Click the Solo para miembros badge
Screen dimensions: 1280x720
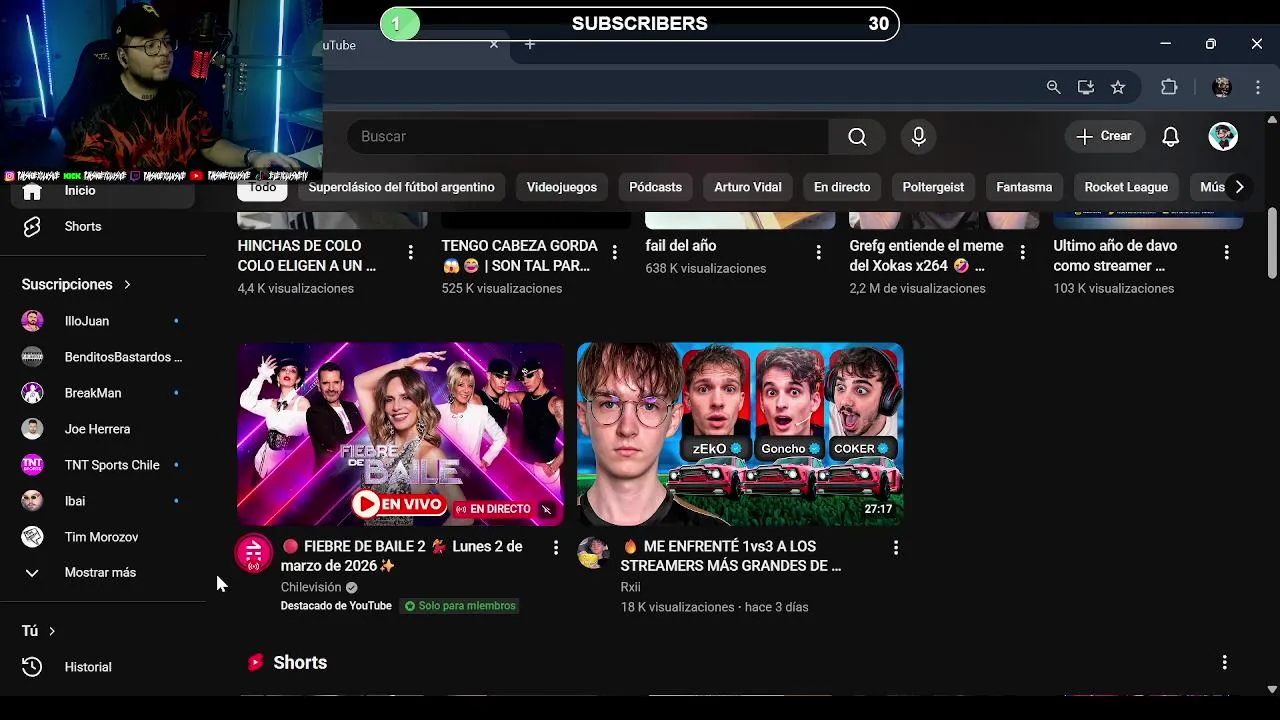click(x=460, y=606)
